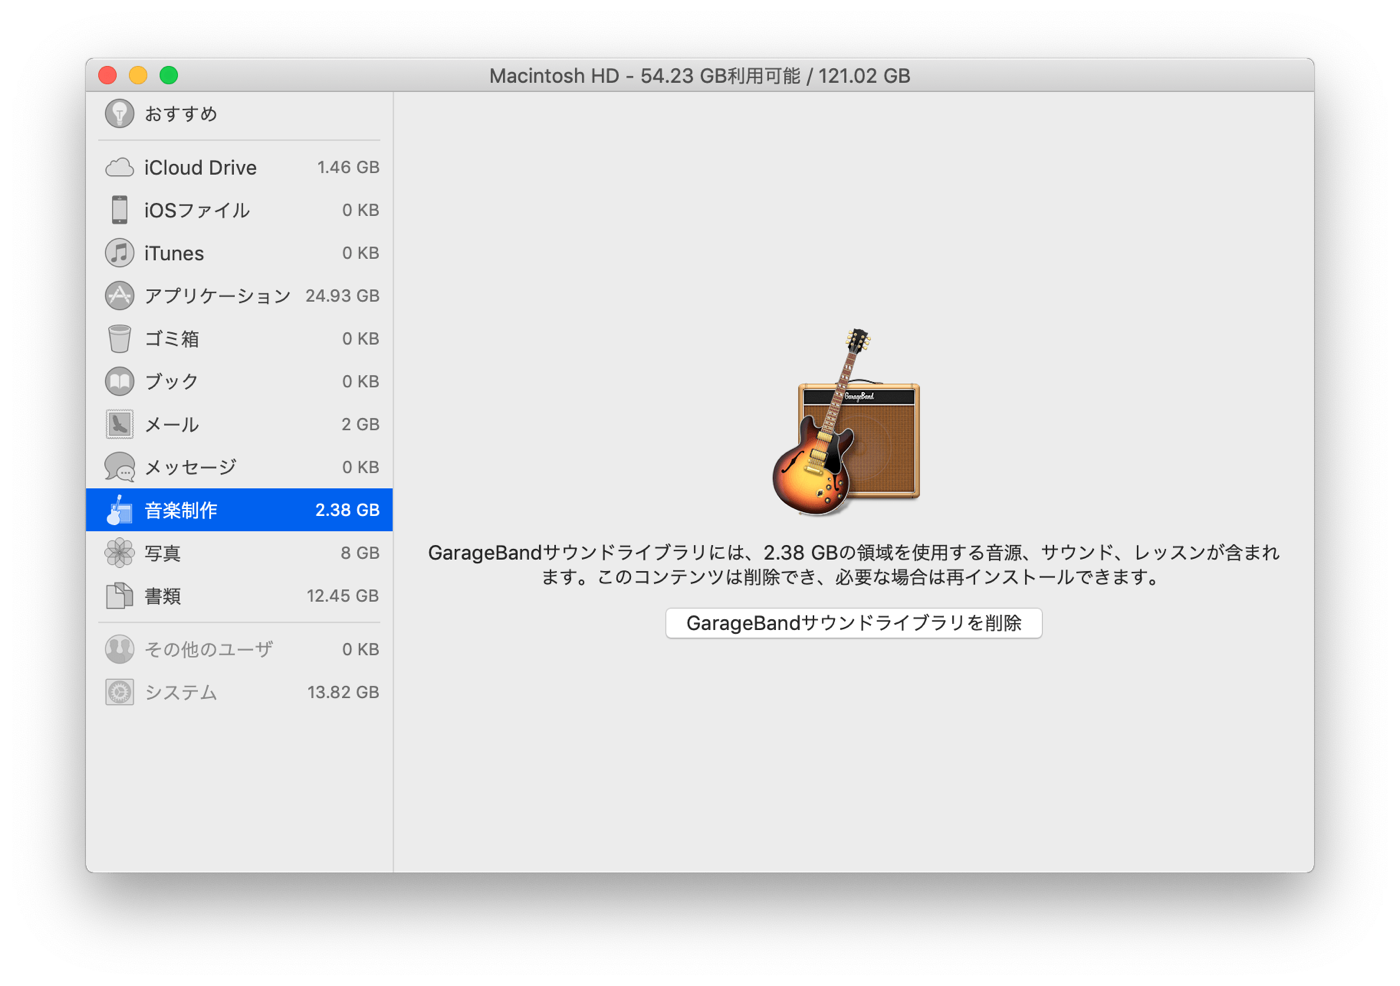Click the 1.46 GB size value

click(x=348, y=167)
